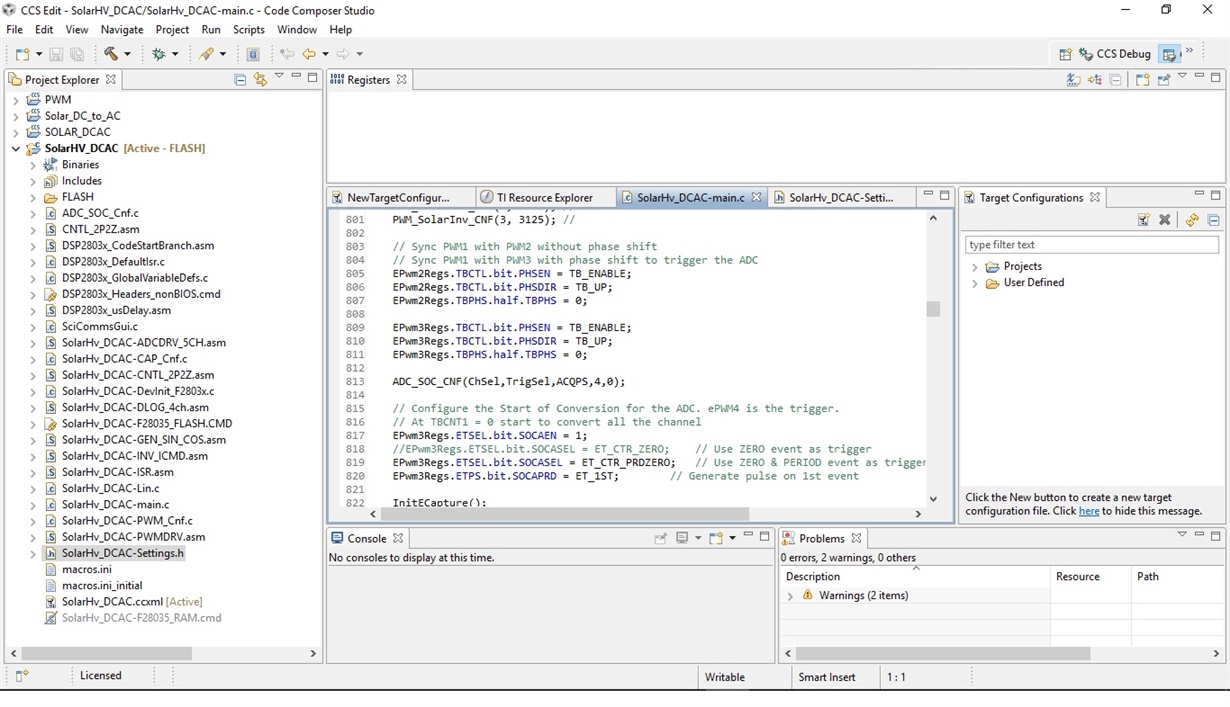Click the editor horizontal scrollbar thumb
Viewport: 1230px width, 707px height.
(x=567, y=514)
